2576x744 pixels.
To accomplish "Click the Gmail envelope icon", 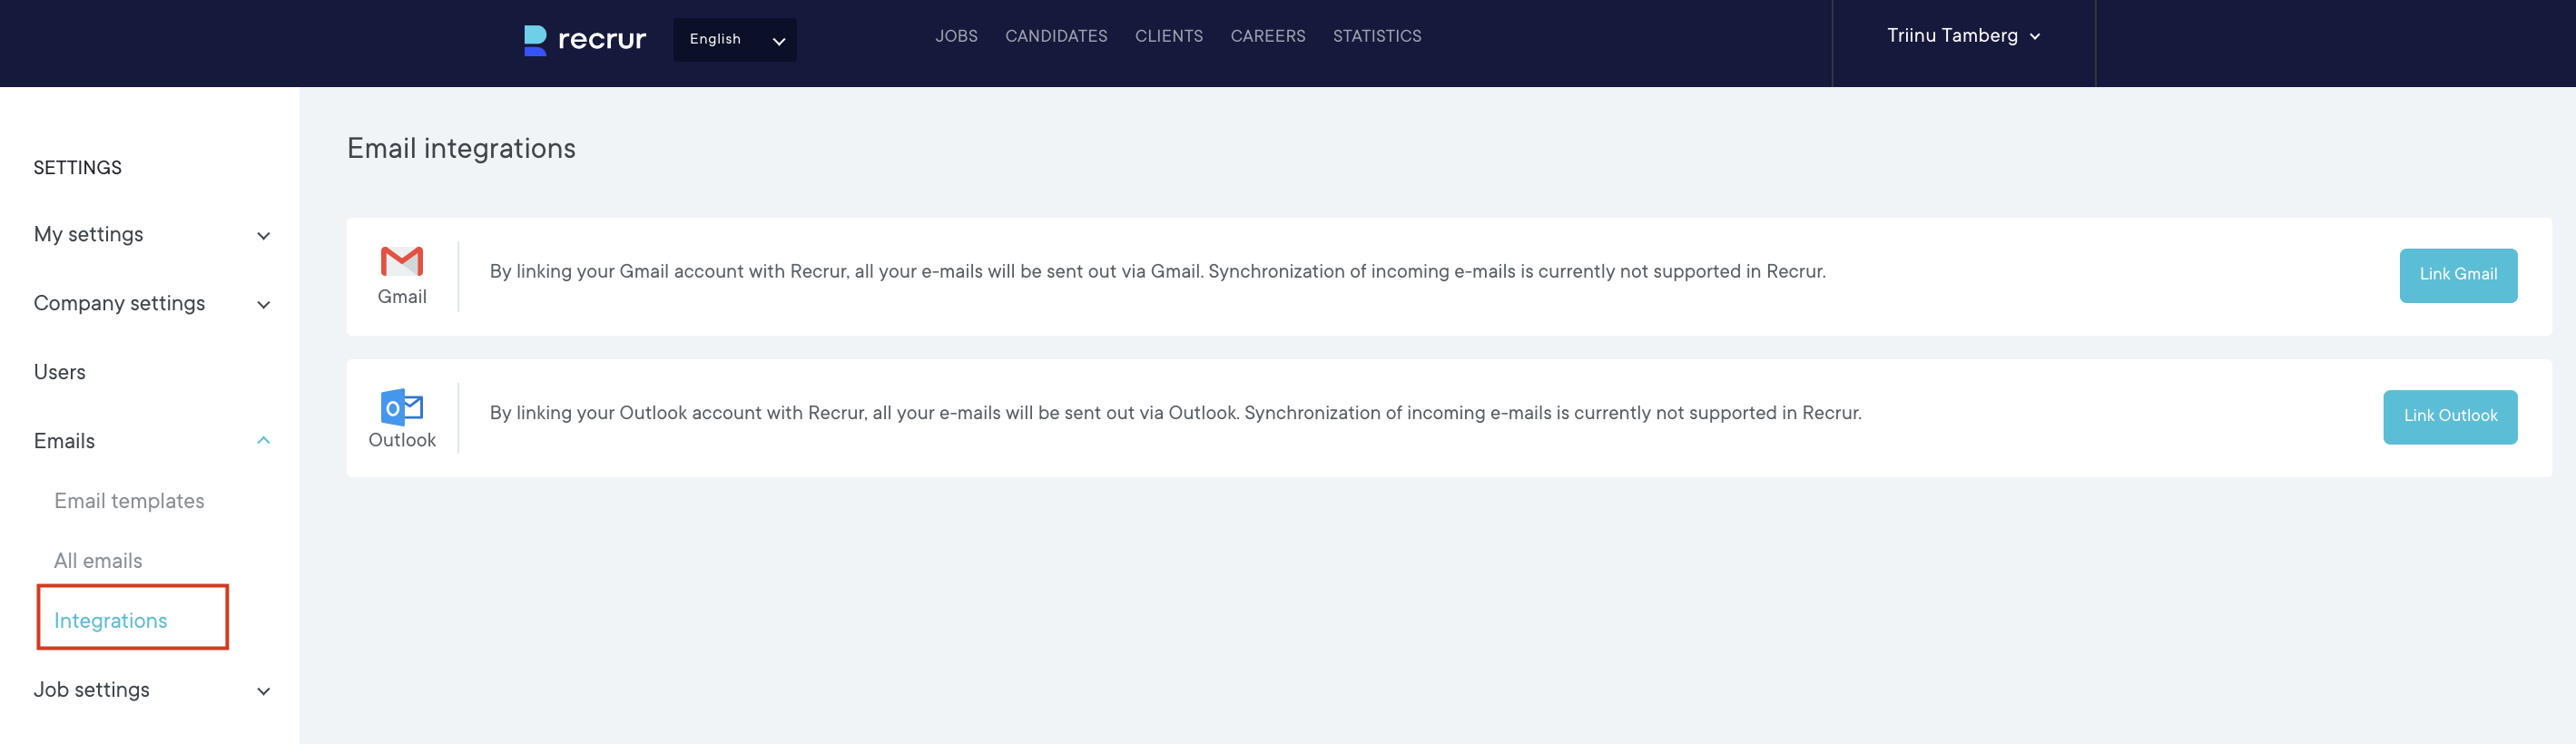I will pyautogui.click(x=402, y=261).
